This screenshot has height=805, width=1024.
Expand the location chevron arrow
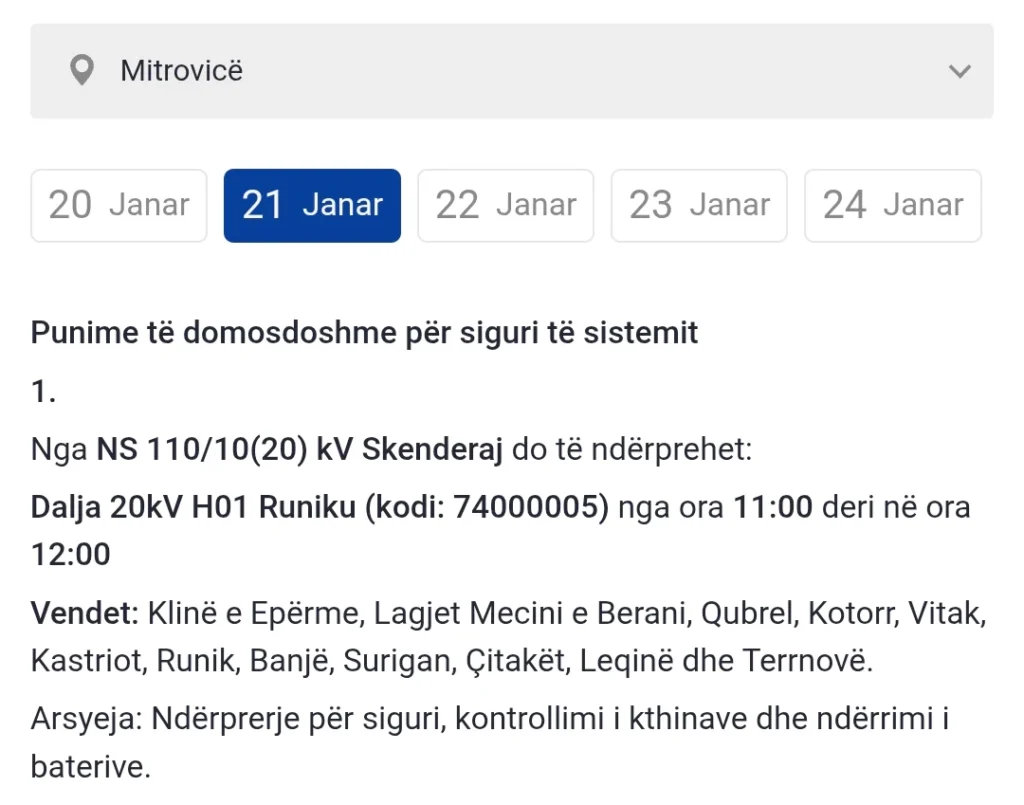pyautogui.click(x=960, y=71)
